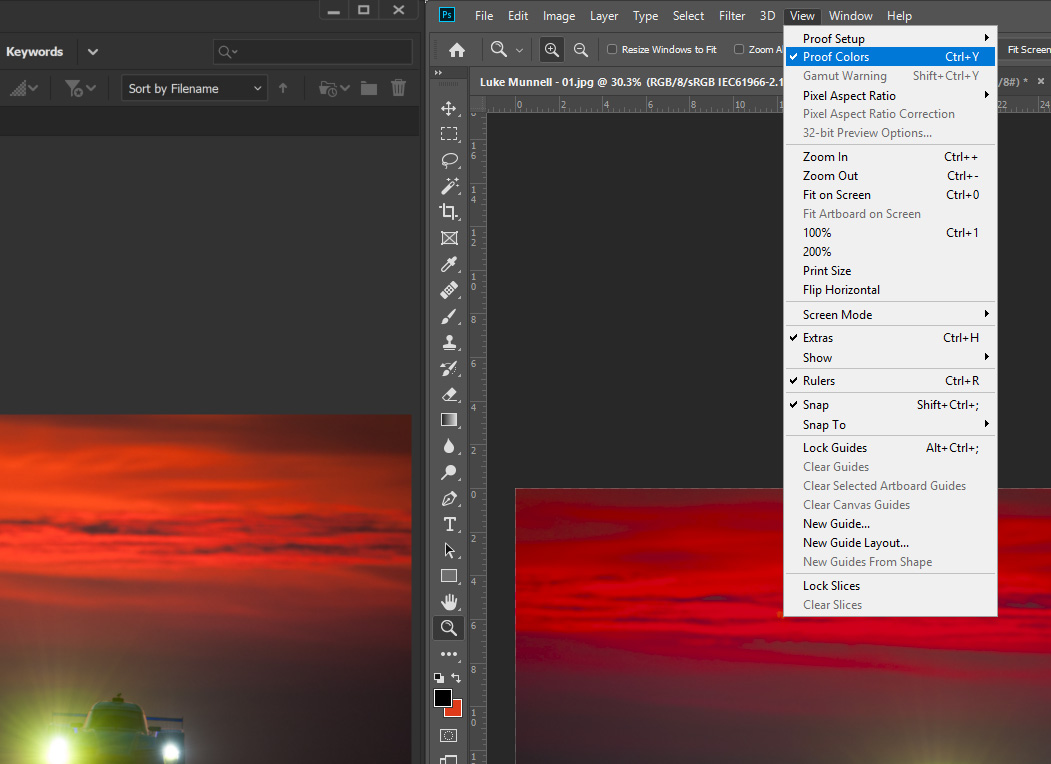Screen dimensions: 1051x764
Task: Click the Fit Screen button
Action: pyautogui.click(x=1029, y=48)
